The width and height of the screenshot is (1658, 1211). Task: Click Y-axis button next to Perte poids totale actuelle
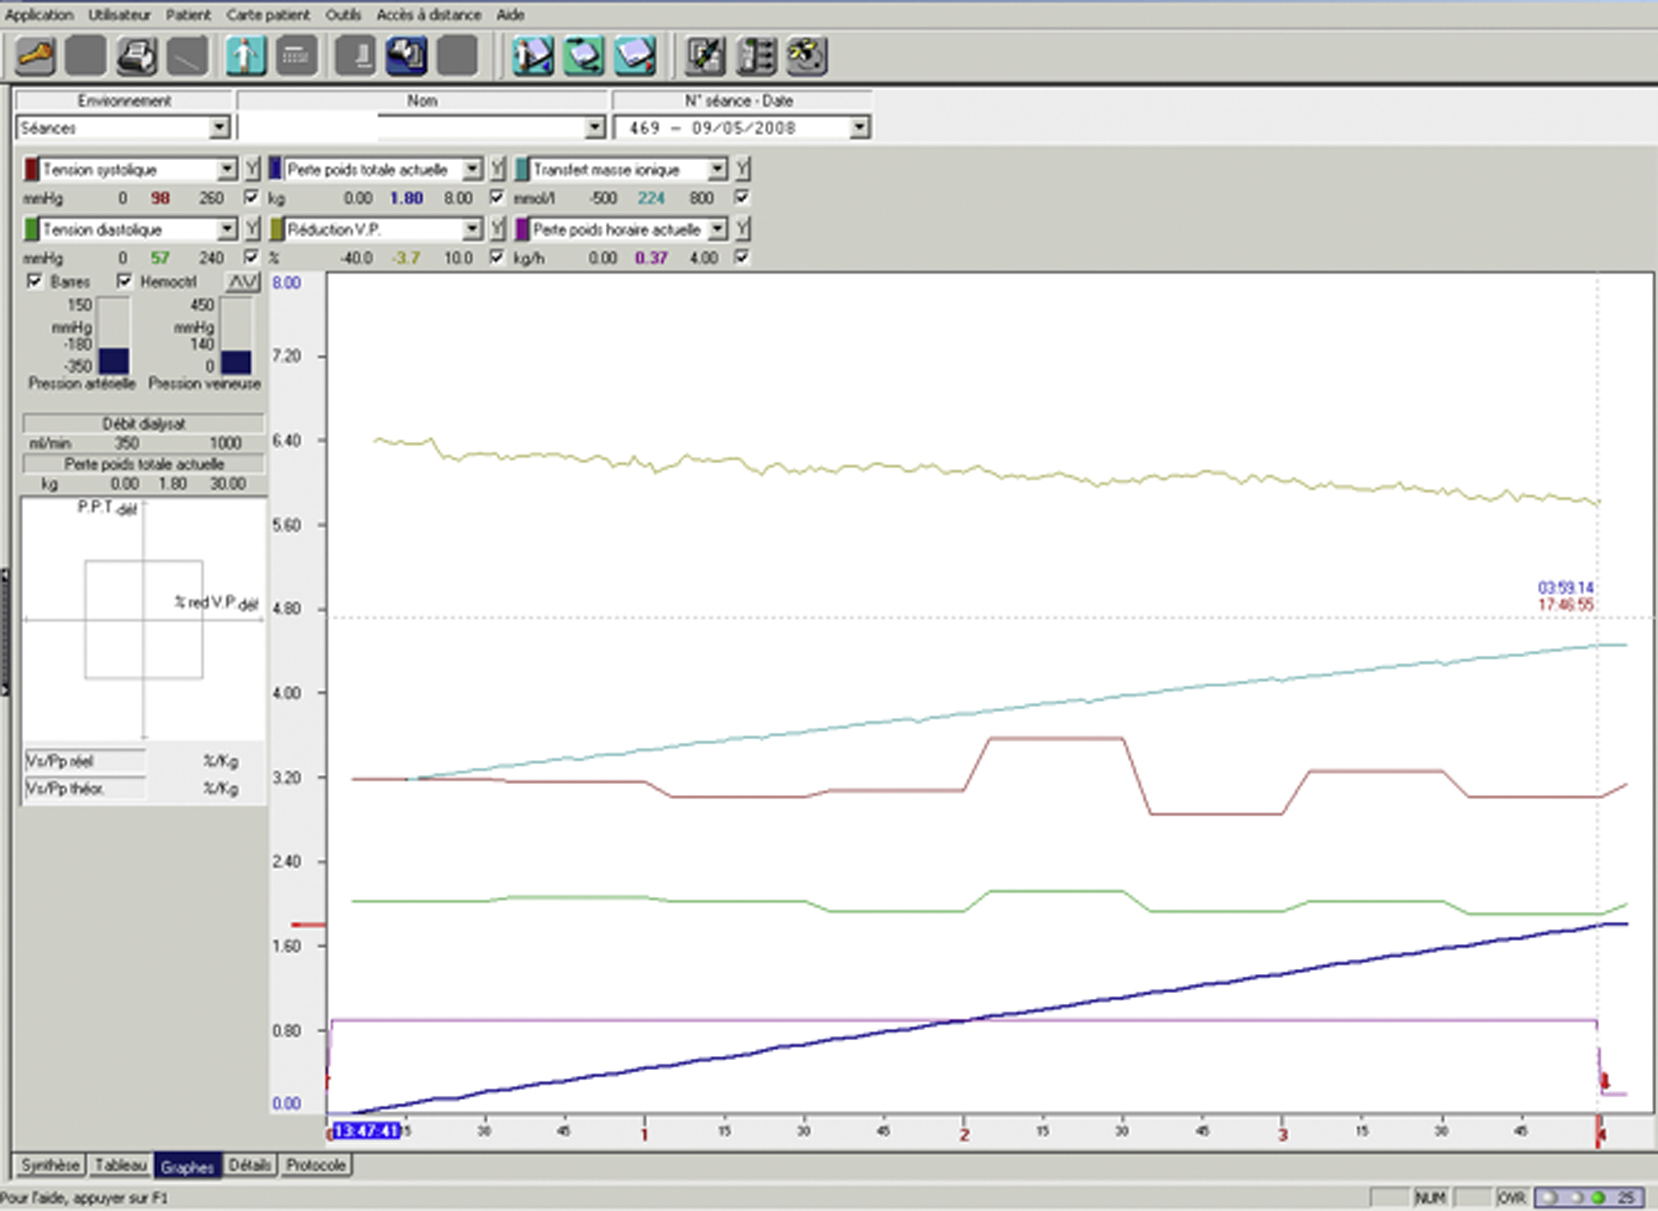pyautogui.click(x=497, y=169)
